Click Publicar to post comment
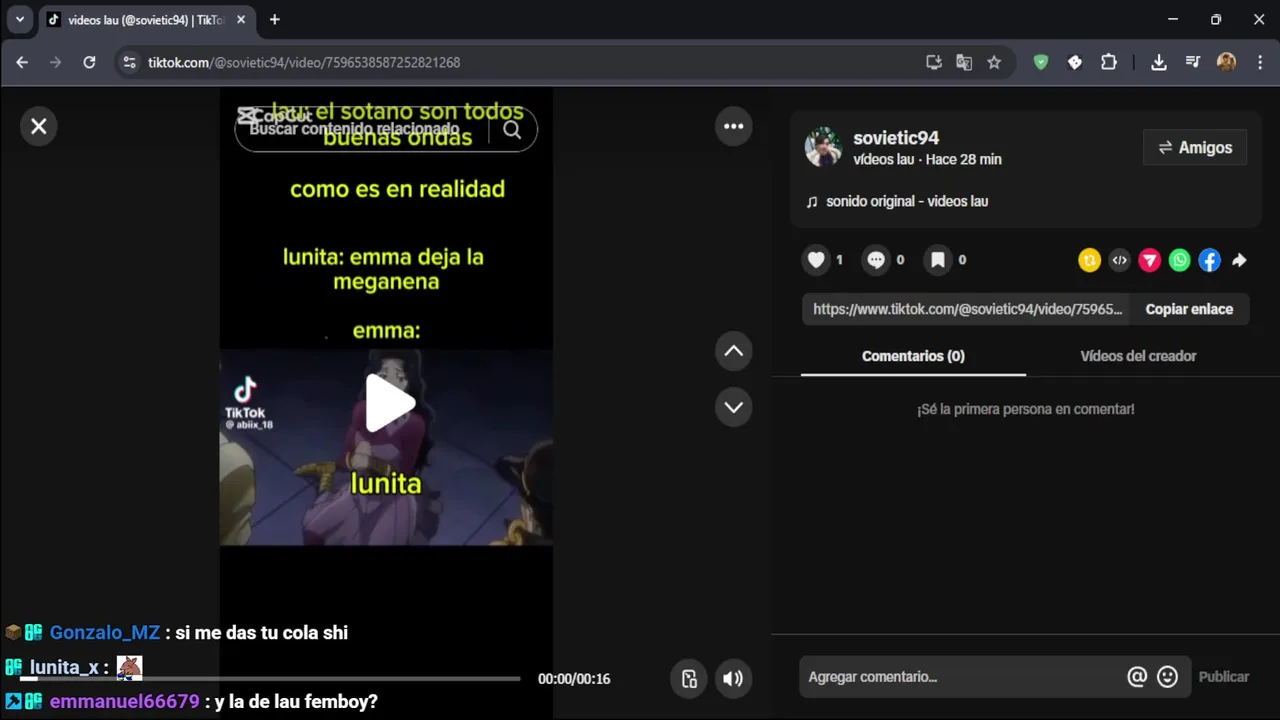Screen dimensions: 1280x720 [1224, 677]
